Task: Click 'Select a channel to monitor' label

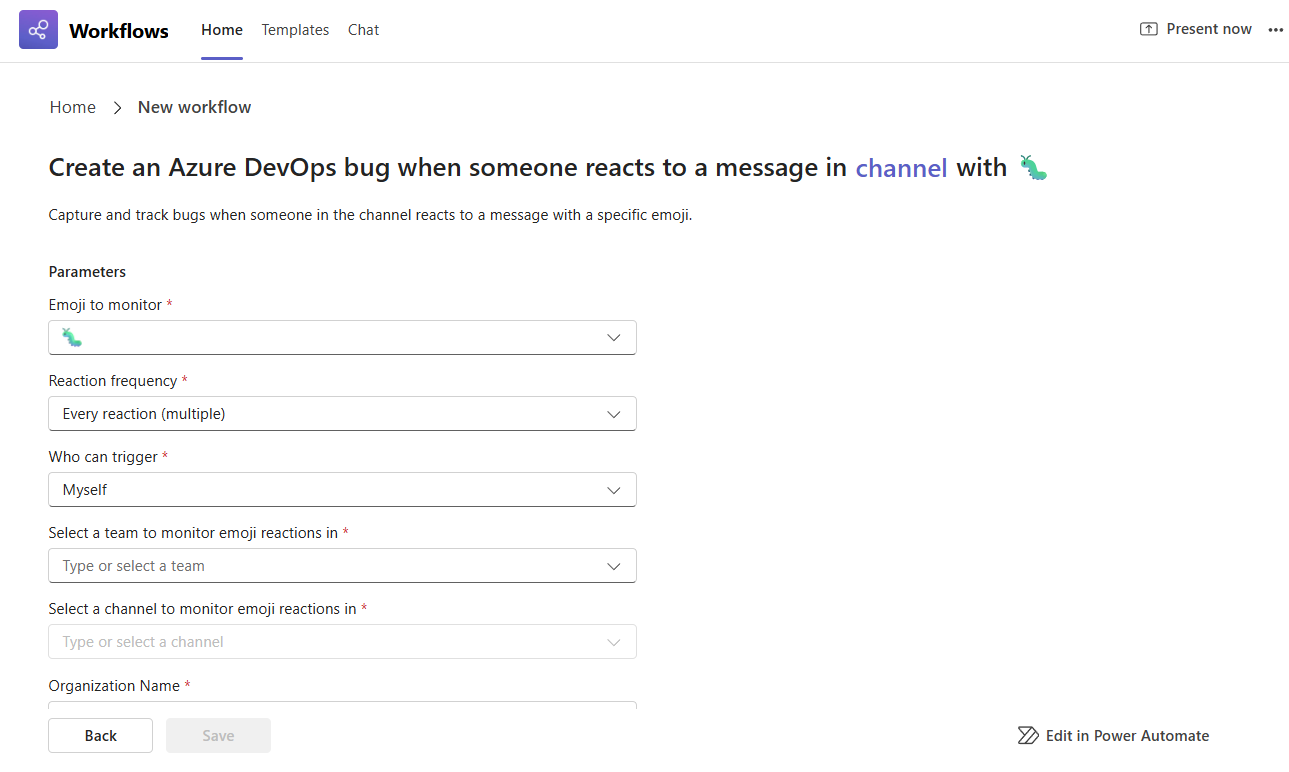Action: [203, 609]
